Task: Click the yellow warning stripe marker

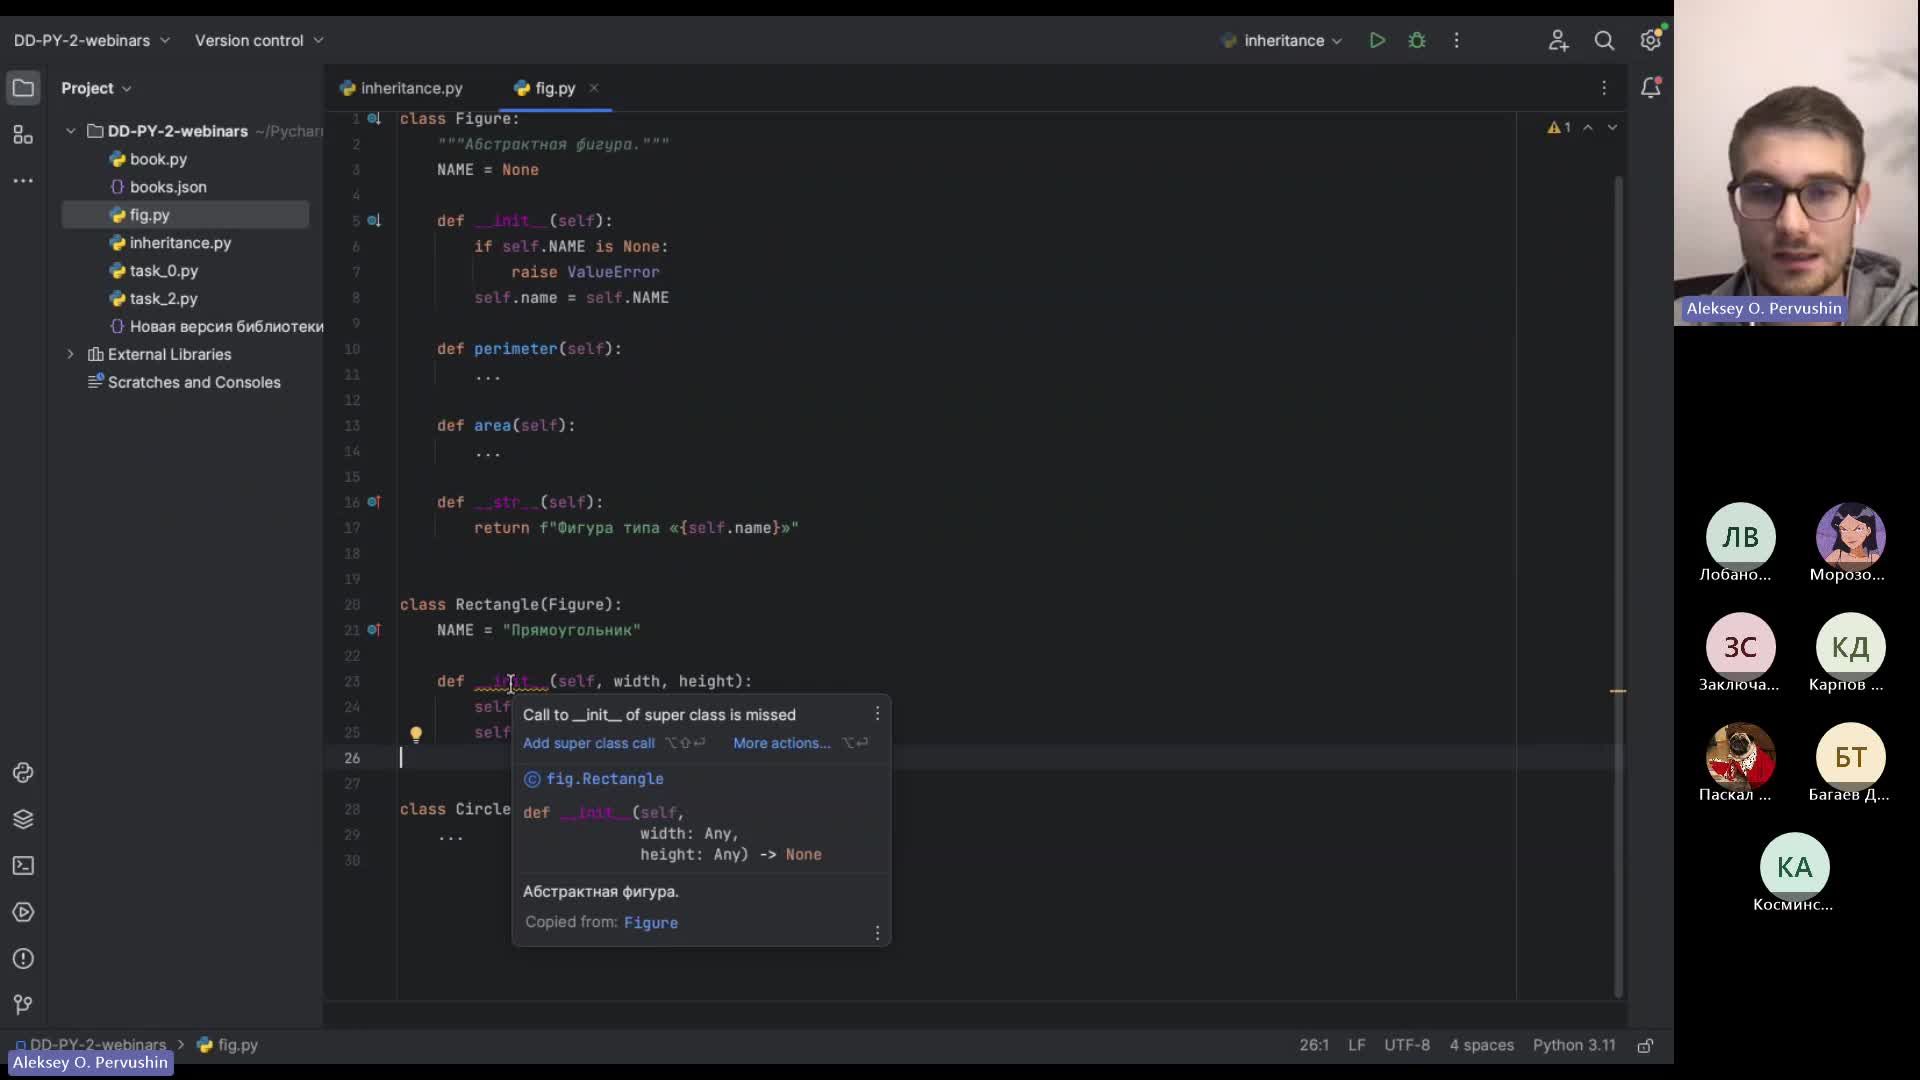Action: point(1618,691)
